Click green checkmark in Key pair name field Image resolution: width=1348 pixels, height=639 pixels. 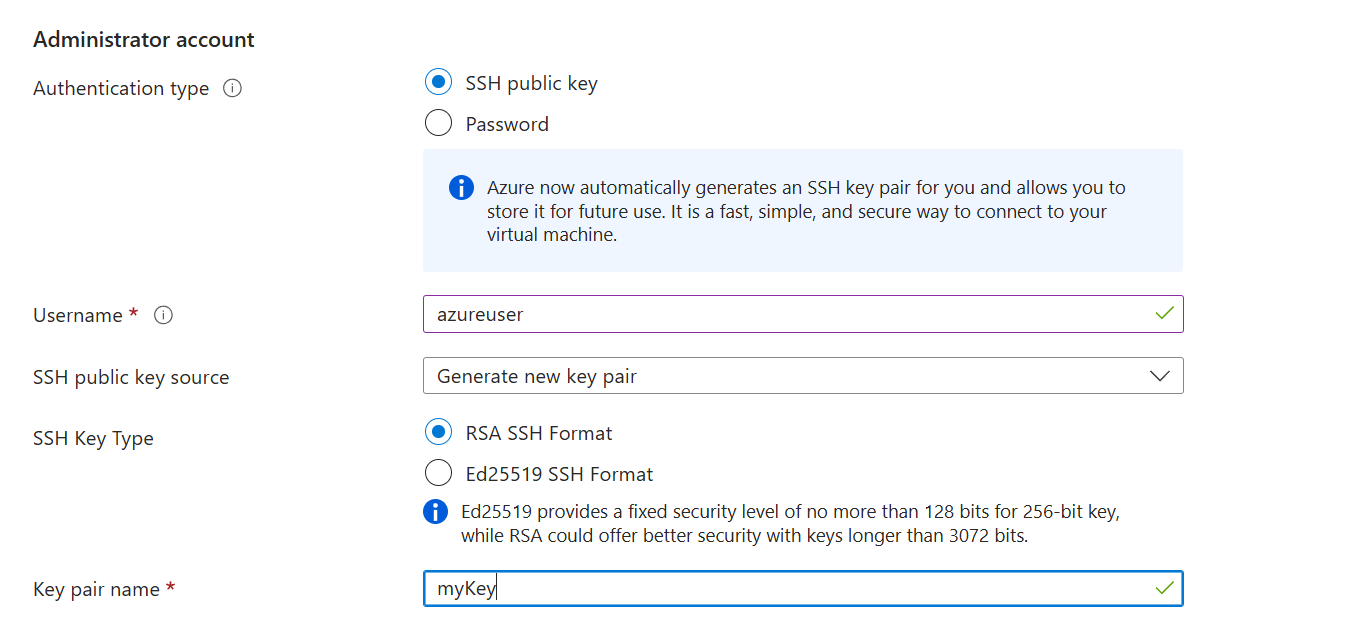pos(1164,588)
